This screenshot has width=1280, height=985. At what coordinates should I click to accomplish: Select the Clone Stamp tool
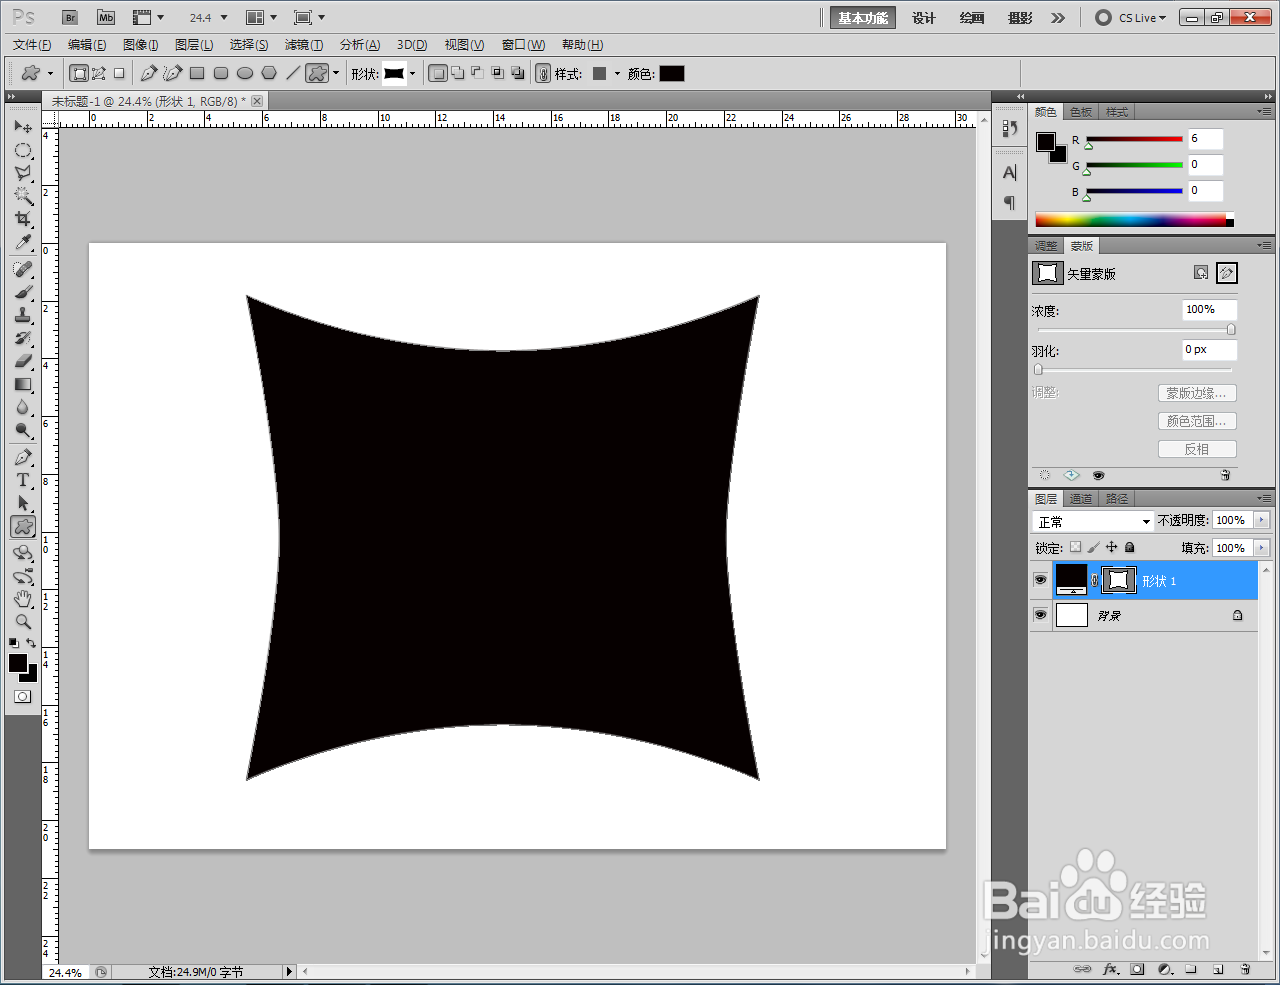coord(23,316)
